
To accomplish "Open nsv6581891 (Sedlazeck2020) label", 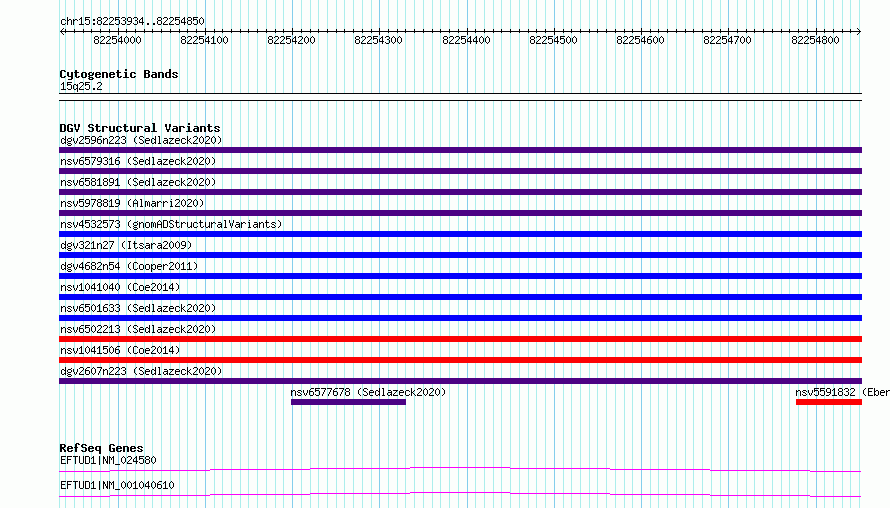I will [x=138, y=182].
